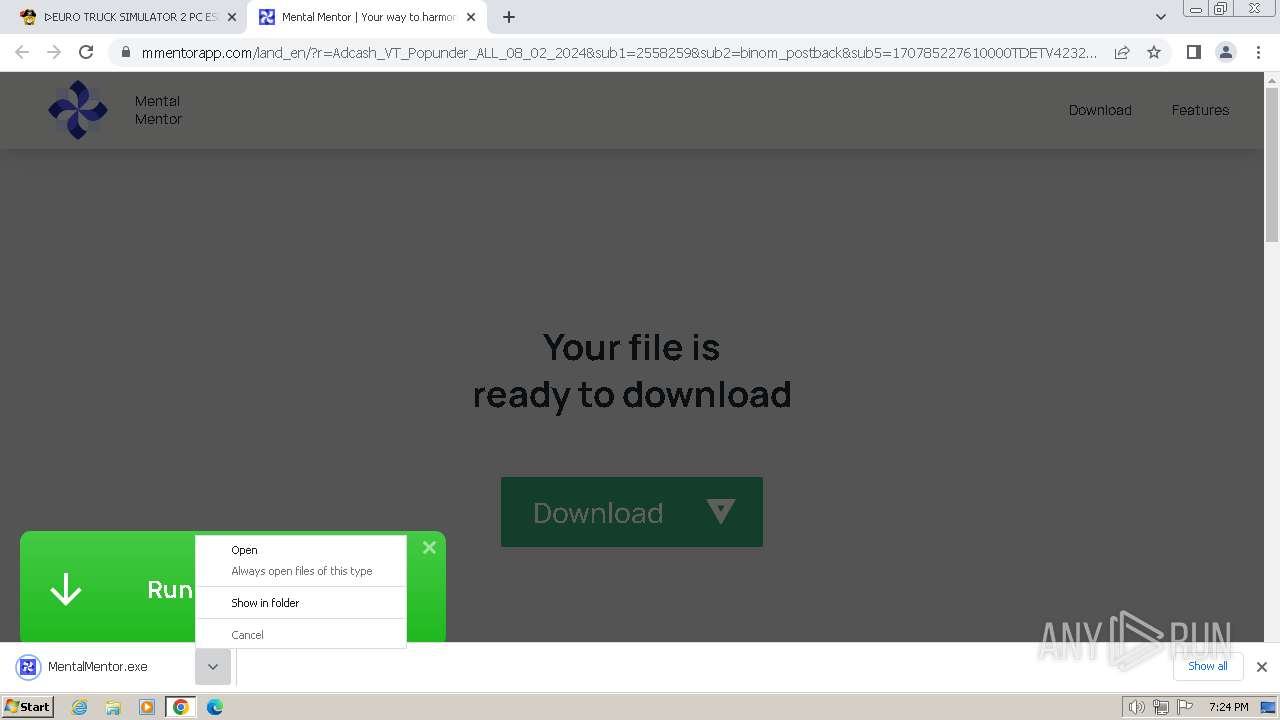Launch Internet Explorer from taskbar

(x=80, y=707)
